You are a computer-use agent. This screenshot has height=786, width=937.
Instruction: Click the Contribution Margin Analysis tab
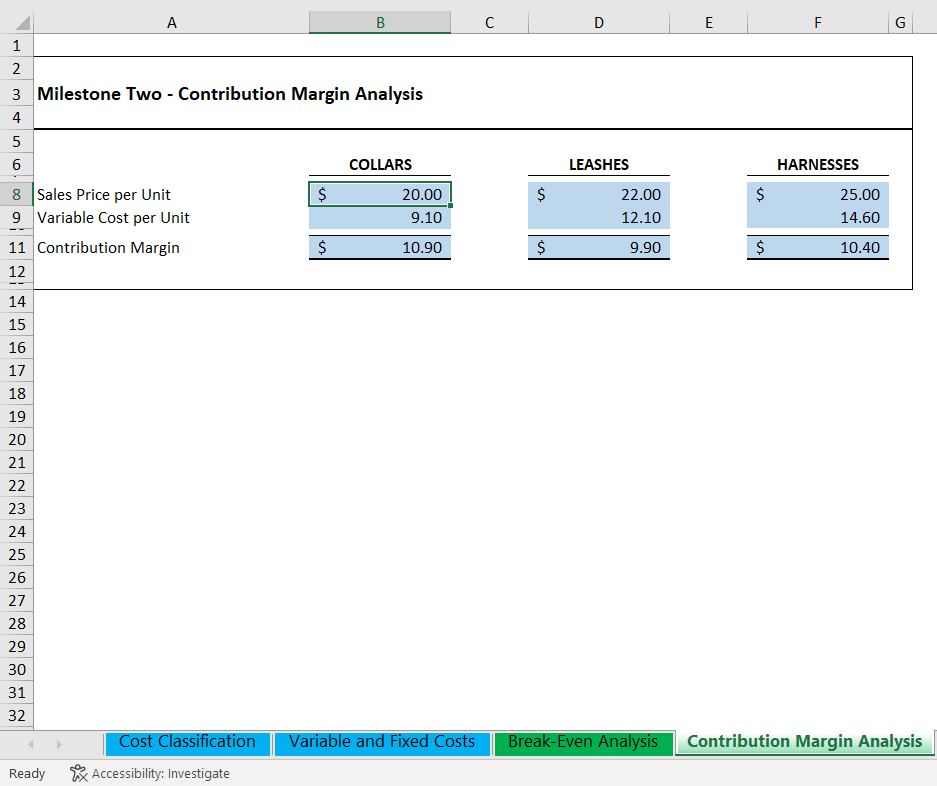pos(804,742)
